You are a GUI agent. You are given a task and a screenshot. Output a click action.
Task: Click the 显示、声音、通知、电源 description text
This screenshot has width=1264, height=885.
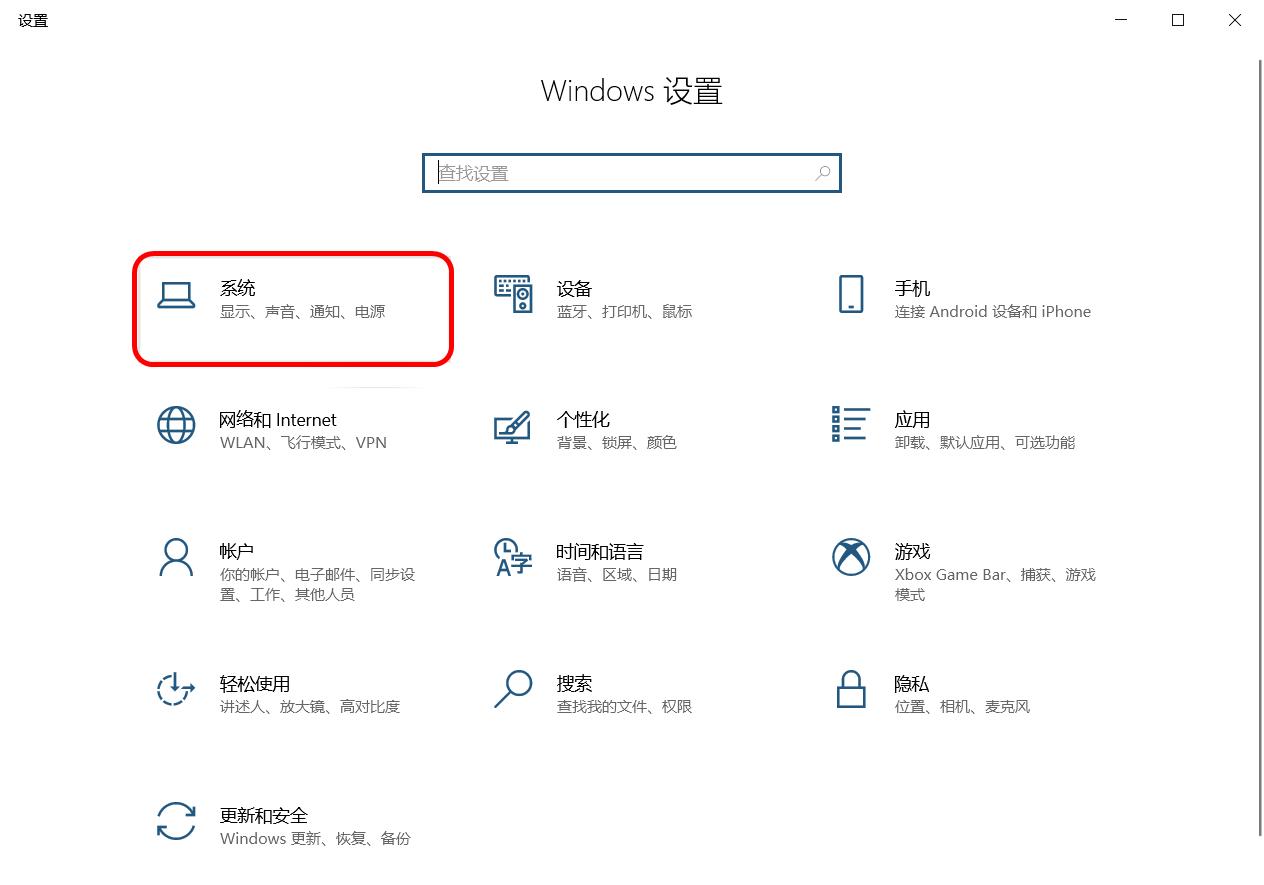click(x=300, y=311)
